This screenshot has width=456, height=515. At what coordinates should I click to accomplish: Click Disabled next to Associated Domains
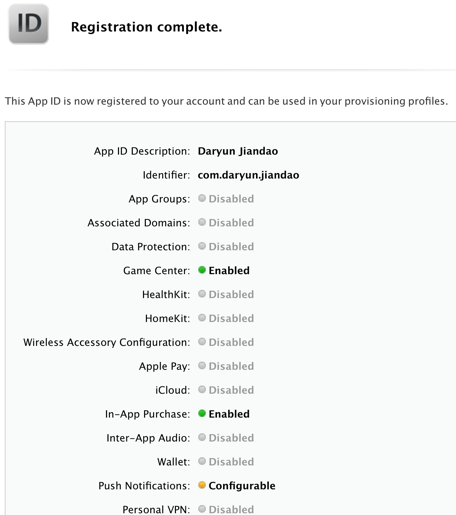(x=231, y=222)
